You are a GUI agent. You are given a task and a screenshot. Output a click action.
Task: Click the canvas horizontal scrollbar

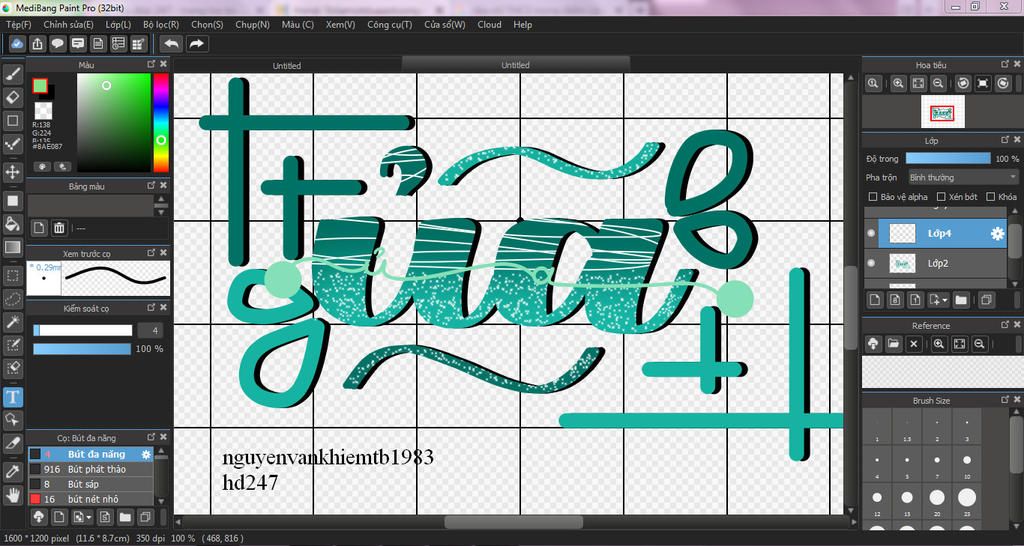click(x=514, y=522)
